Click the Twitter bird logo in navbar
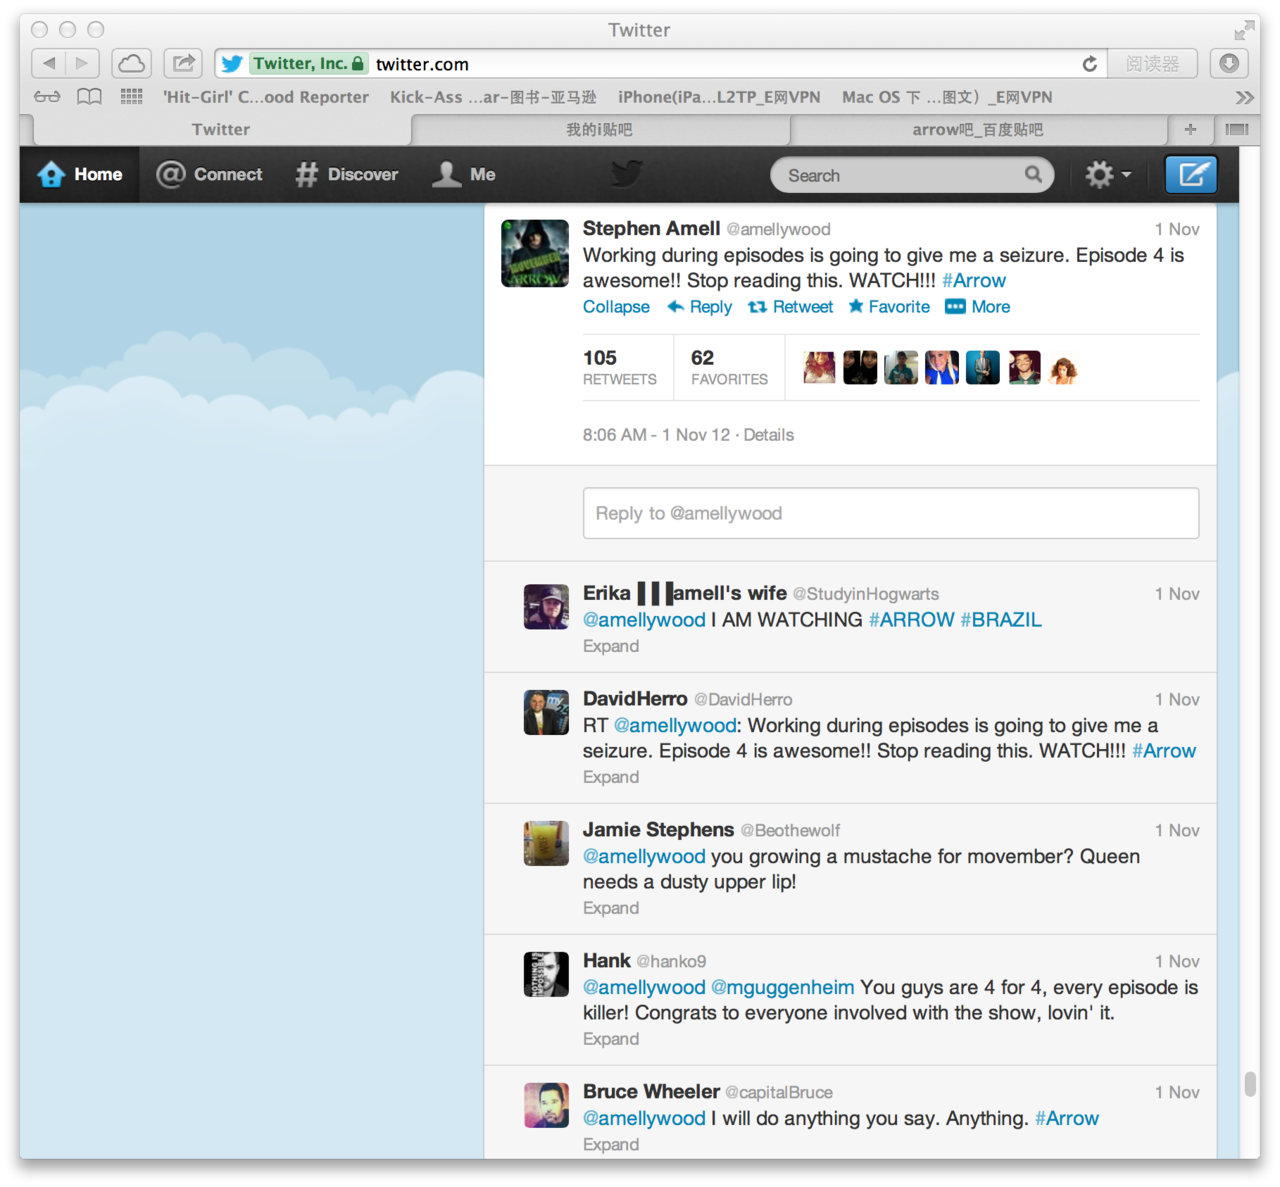1280x1187 pixels. pyautogui.click(x=627, y=174)
